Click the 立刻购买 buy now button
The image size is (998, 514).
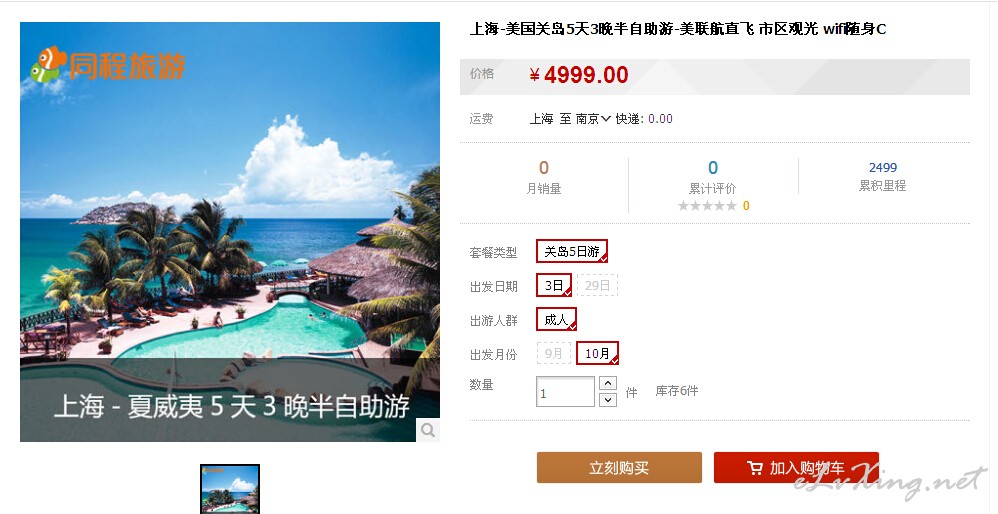point(619,468)
